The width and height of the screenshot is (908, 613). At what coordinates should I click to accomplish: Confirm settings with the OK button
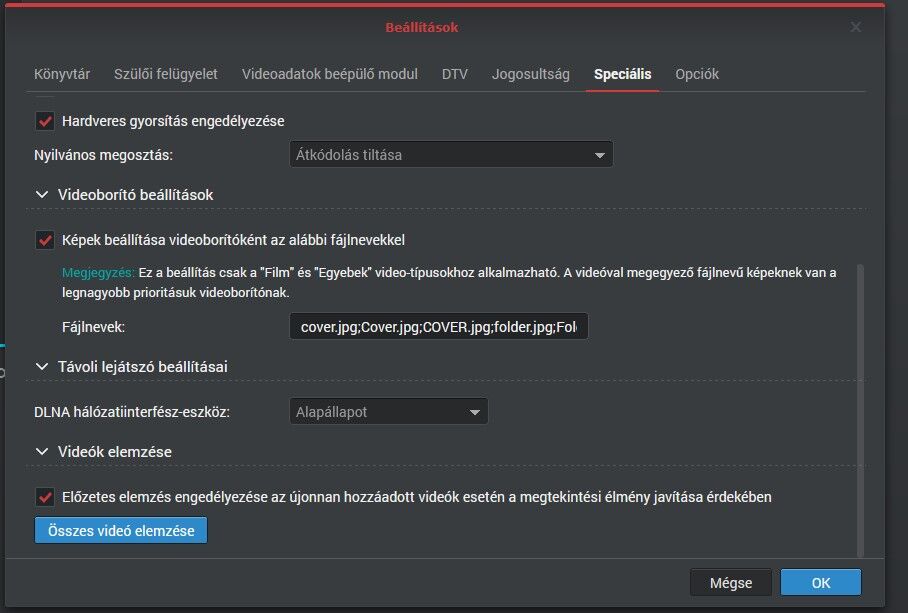point(821,582)
